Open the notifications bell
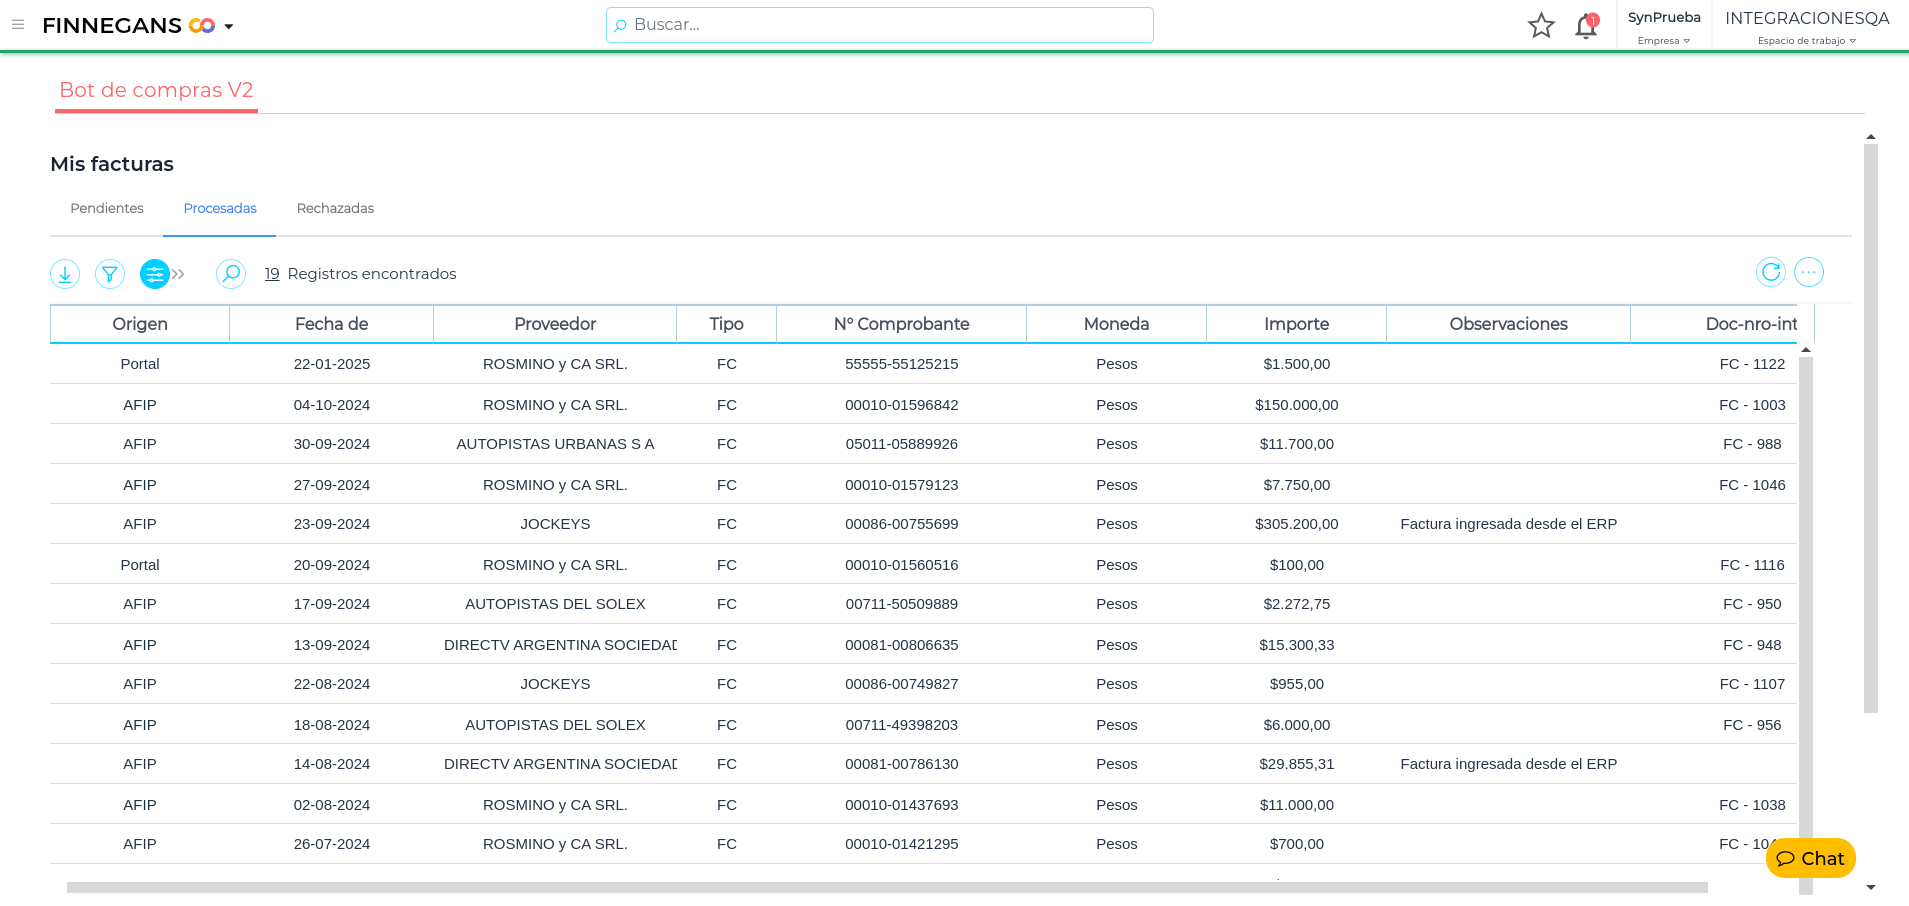Screen dimensions: 1909x906 tap(1586, 26)
